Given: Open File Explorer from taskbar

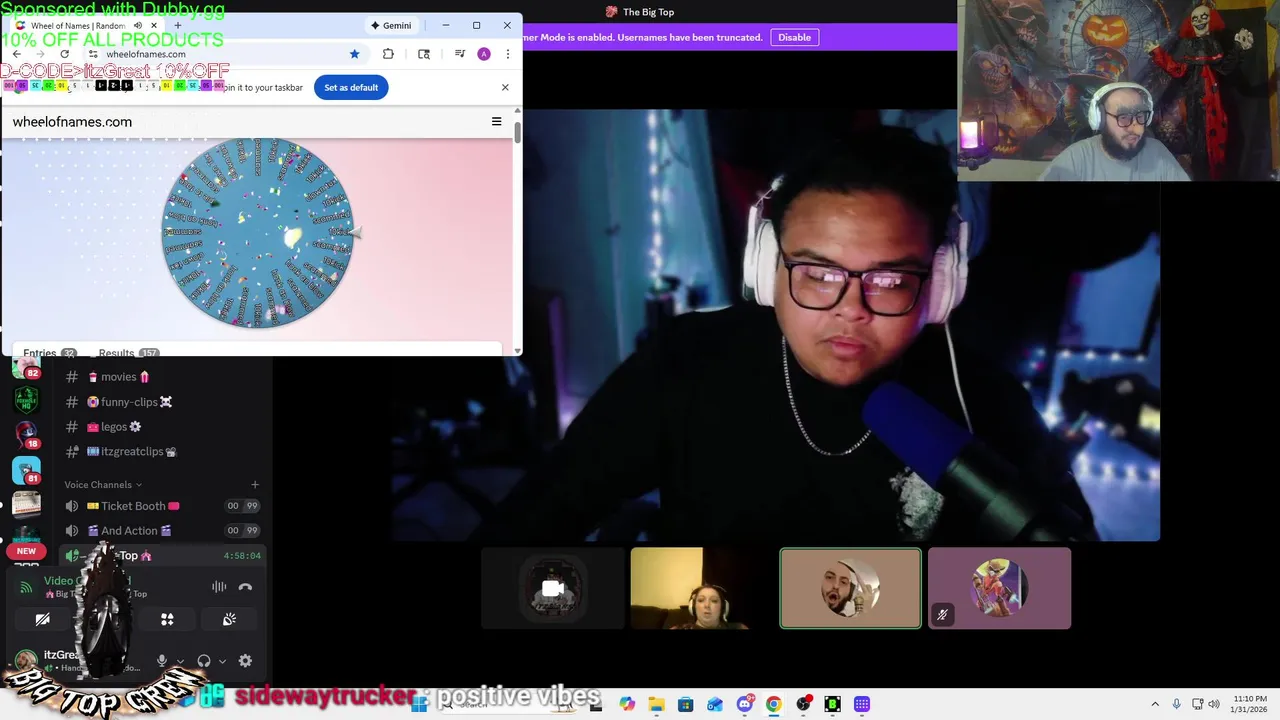Looking at the screenshot, I should pyautogui.click(x=656, y=705).
